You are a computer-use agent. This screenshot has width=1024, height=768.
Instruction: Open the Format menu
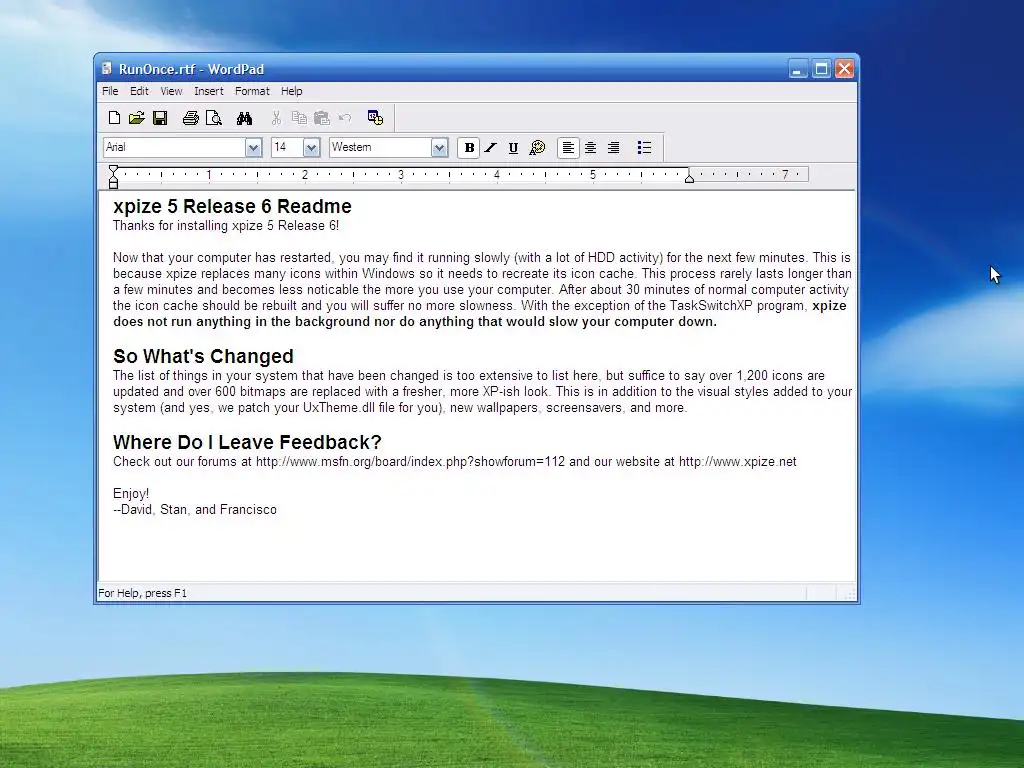(x=252, y=91)
